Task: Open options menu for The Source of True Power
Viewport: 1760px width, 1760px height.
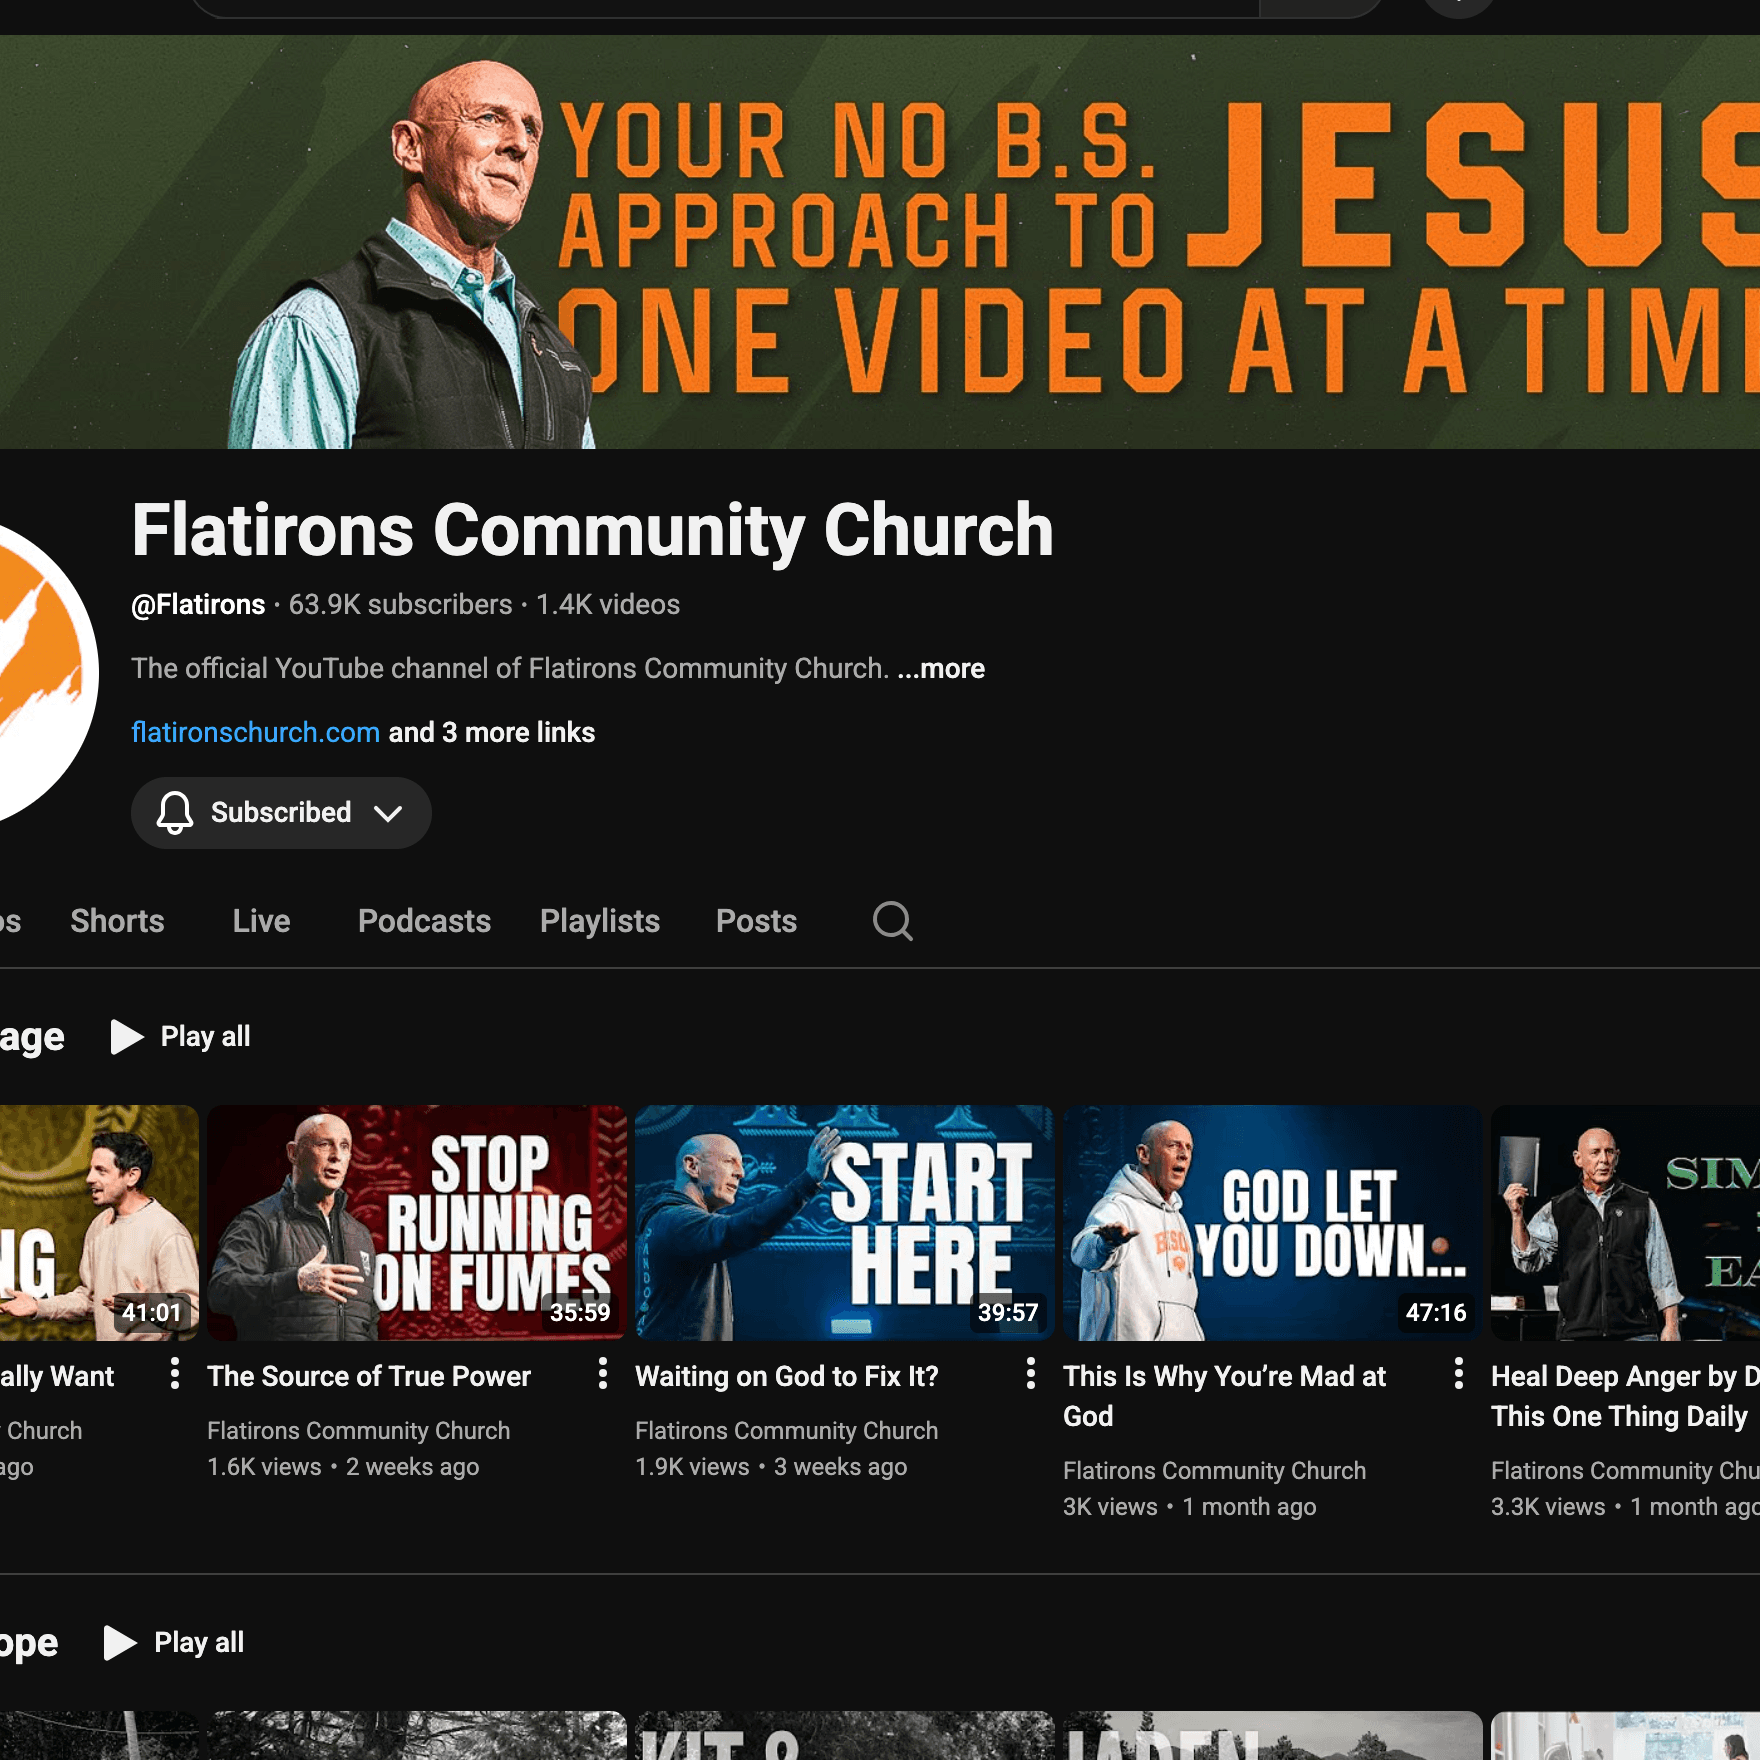Action: click(x=602, y=1374)
